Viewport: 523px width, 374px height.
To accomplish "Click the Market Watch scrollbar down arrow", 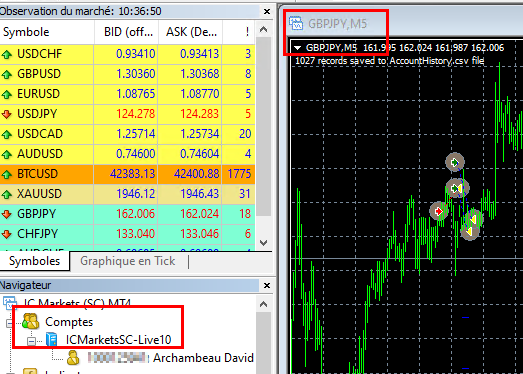I will click(x=264, y=243).
